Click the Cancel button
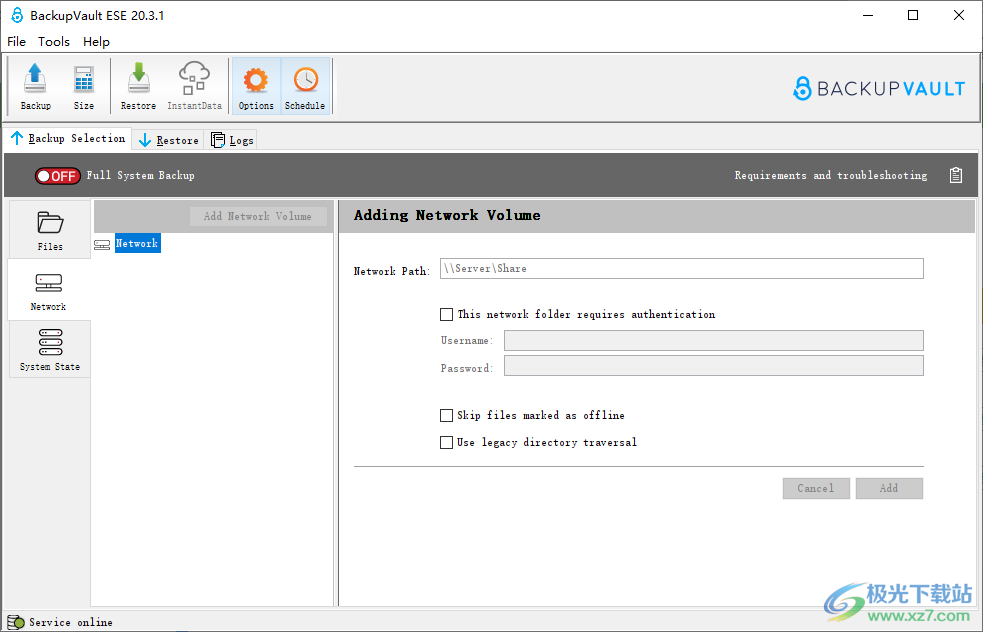Viewport: 983px width, 632px height. click(816, 488)
